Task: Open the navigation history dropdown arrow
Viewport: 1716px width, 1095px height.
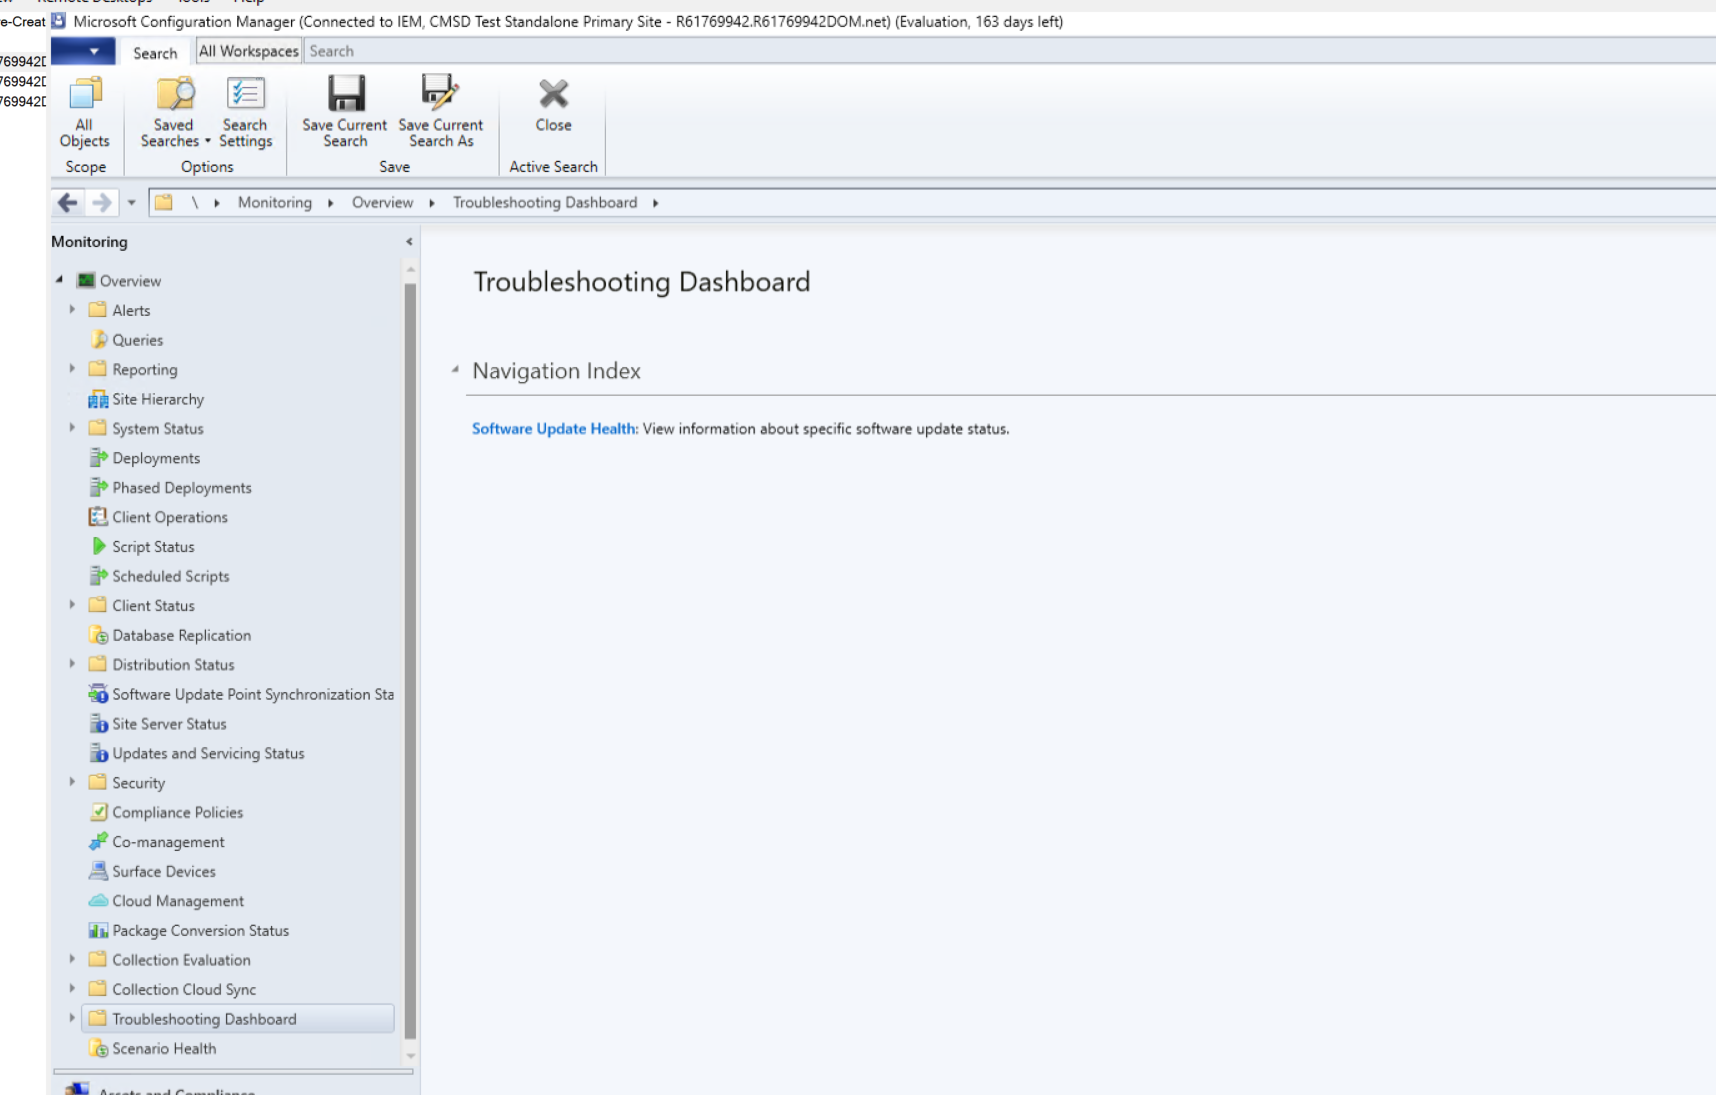Action: tap(131, 203)
